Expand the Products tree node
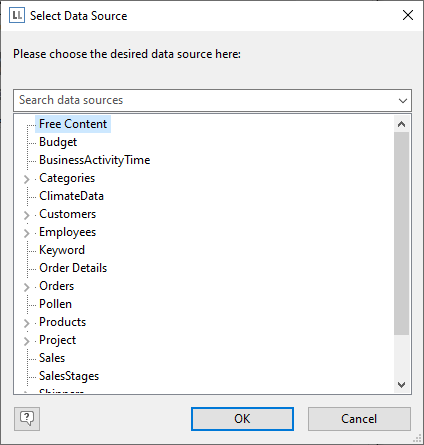The width and height of the screenshot is (424, 445). click(x=27, y=323)
